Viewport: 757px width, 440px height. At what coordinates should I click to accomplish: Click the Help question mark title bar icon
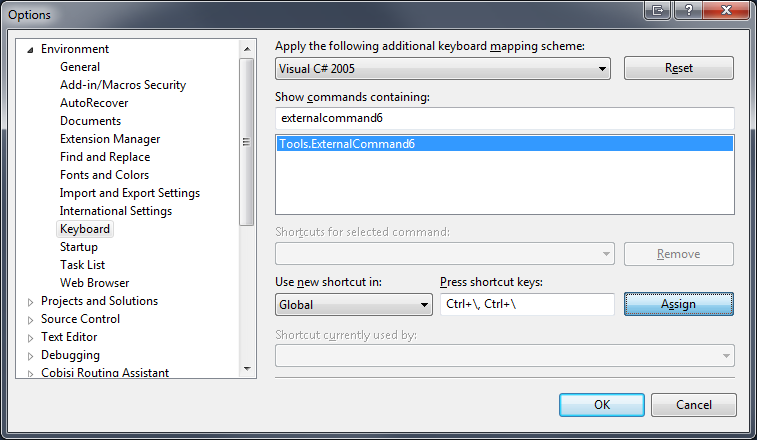pos(688,10)
